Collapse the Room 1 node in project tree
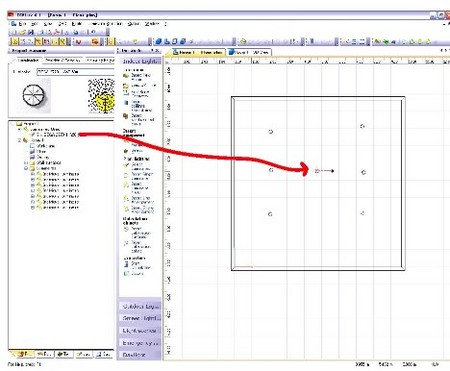This screenshot has width=450, height=371. (19, 140)
